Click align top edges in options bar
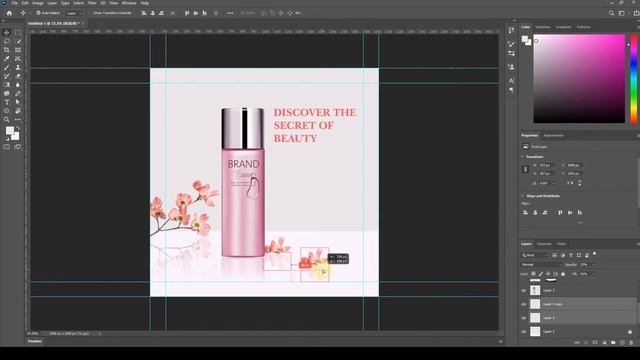640x360 pixels. (x=187, y=13)
